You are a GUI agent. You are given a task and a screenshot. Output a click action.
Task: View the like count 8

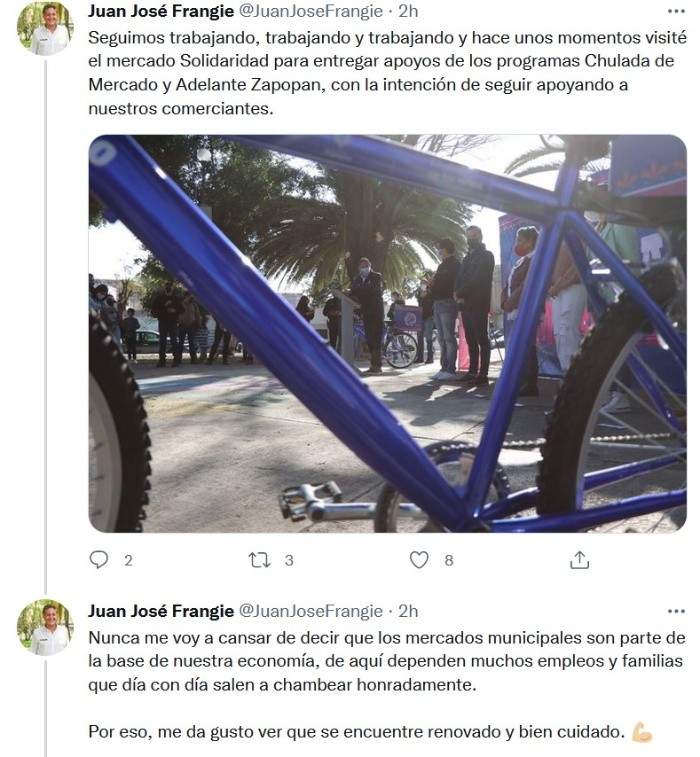tap(449, 561)
